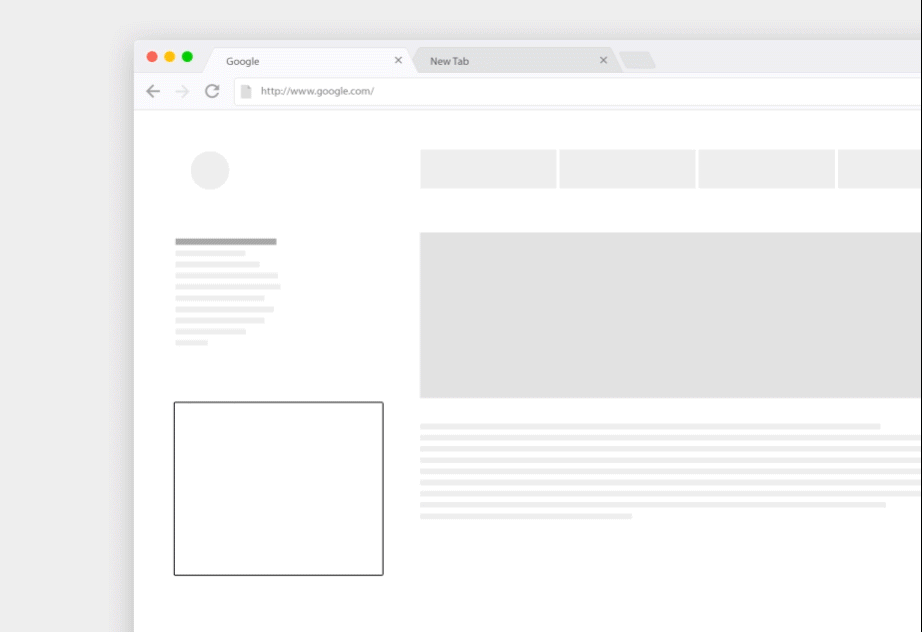The image size is (922, 632).
Task: Click the yellow minimize traffic-light control
Action: tap(169, 58)
